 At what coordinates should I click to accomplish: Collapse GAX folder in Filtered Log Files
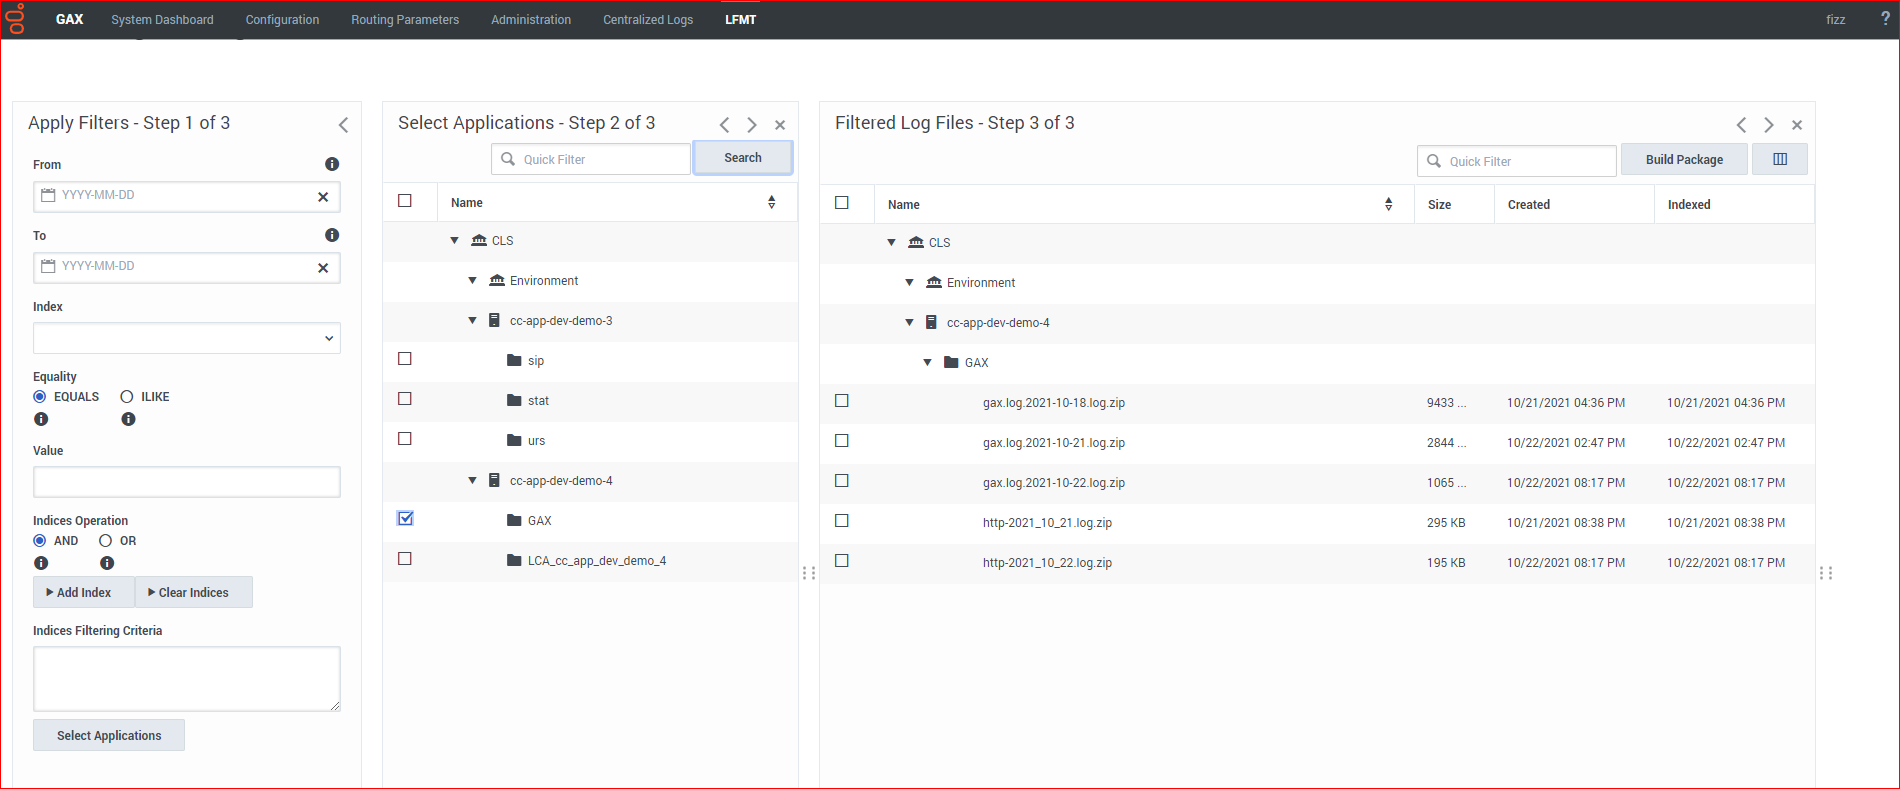[928, 363]
